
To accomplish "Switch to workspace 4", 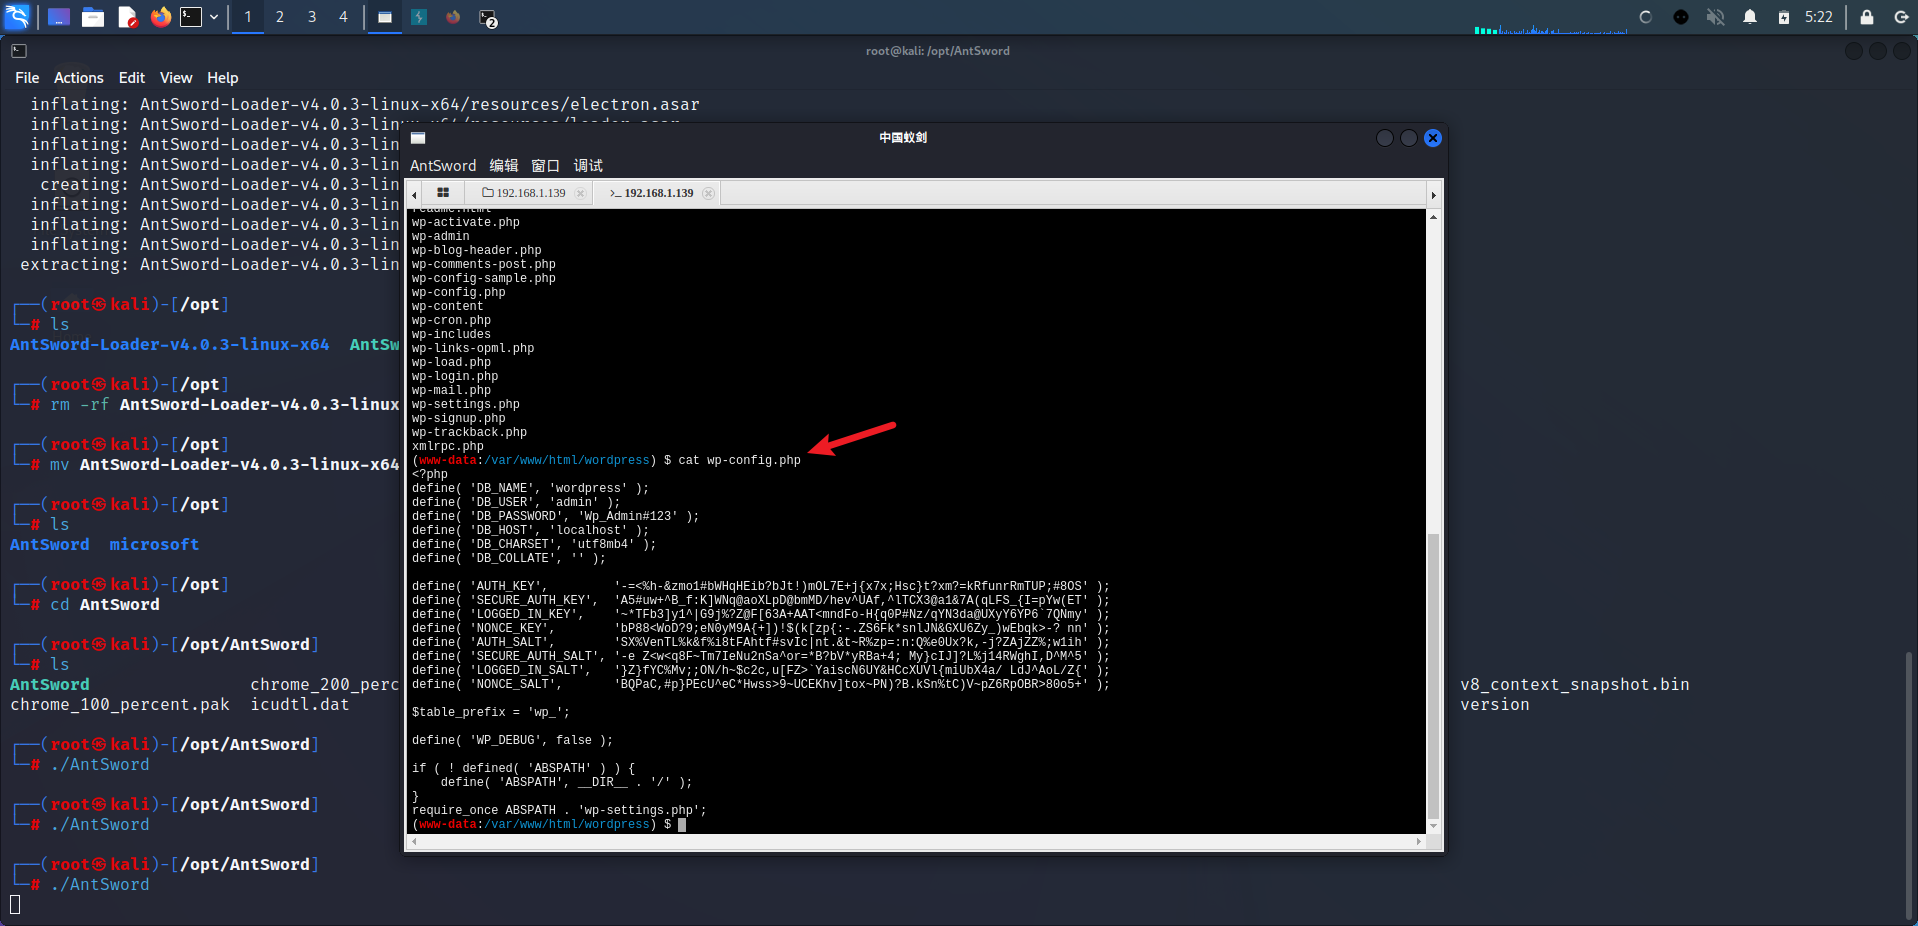I will point(343,17).
